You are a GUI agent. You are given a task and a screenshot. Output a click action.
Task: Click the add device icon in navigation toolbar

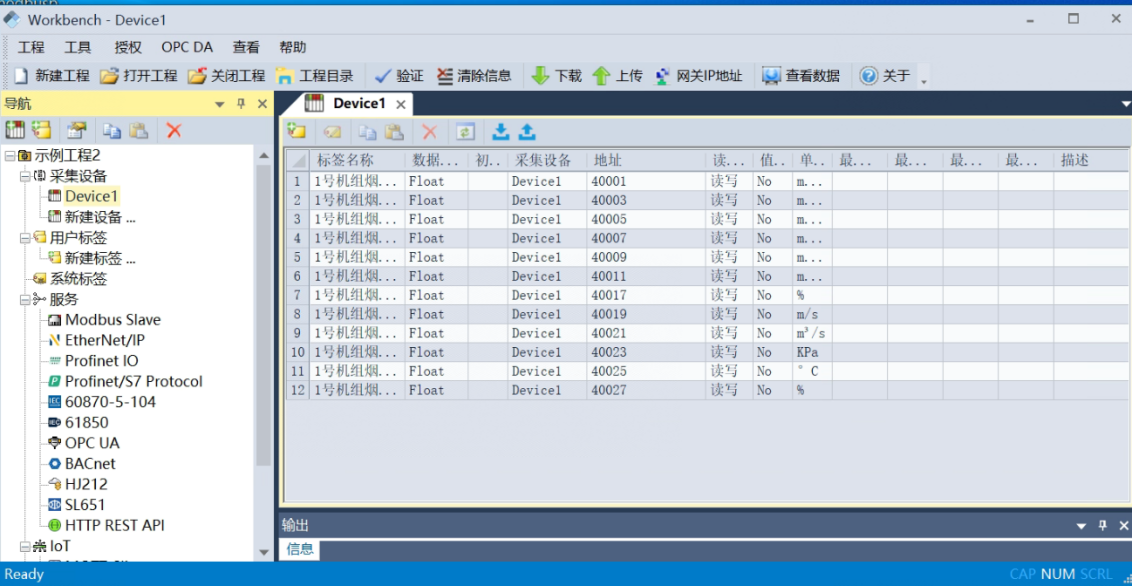point(15,131)
